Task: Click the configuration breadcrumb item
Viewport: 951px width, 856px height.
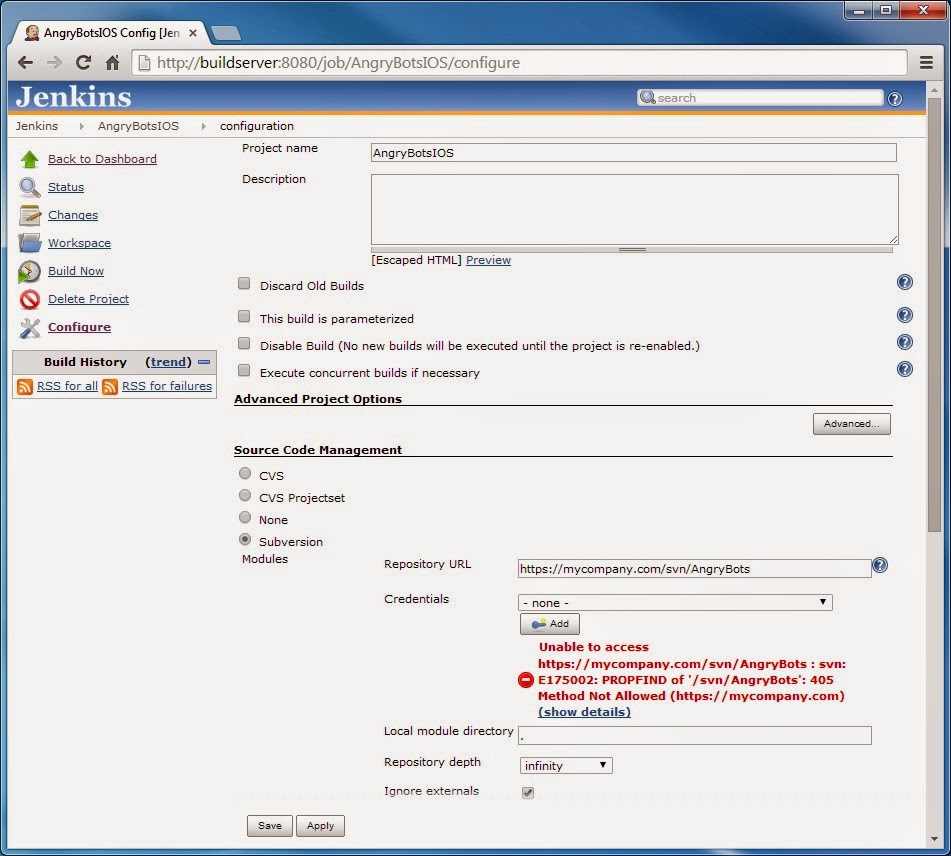Action: pyautogui.click(x=257, y=126)
